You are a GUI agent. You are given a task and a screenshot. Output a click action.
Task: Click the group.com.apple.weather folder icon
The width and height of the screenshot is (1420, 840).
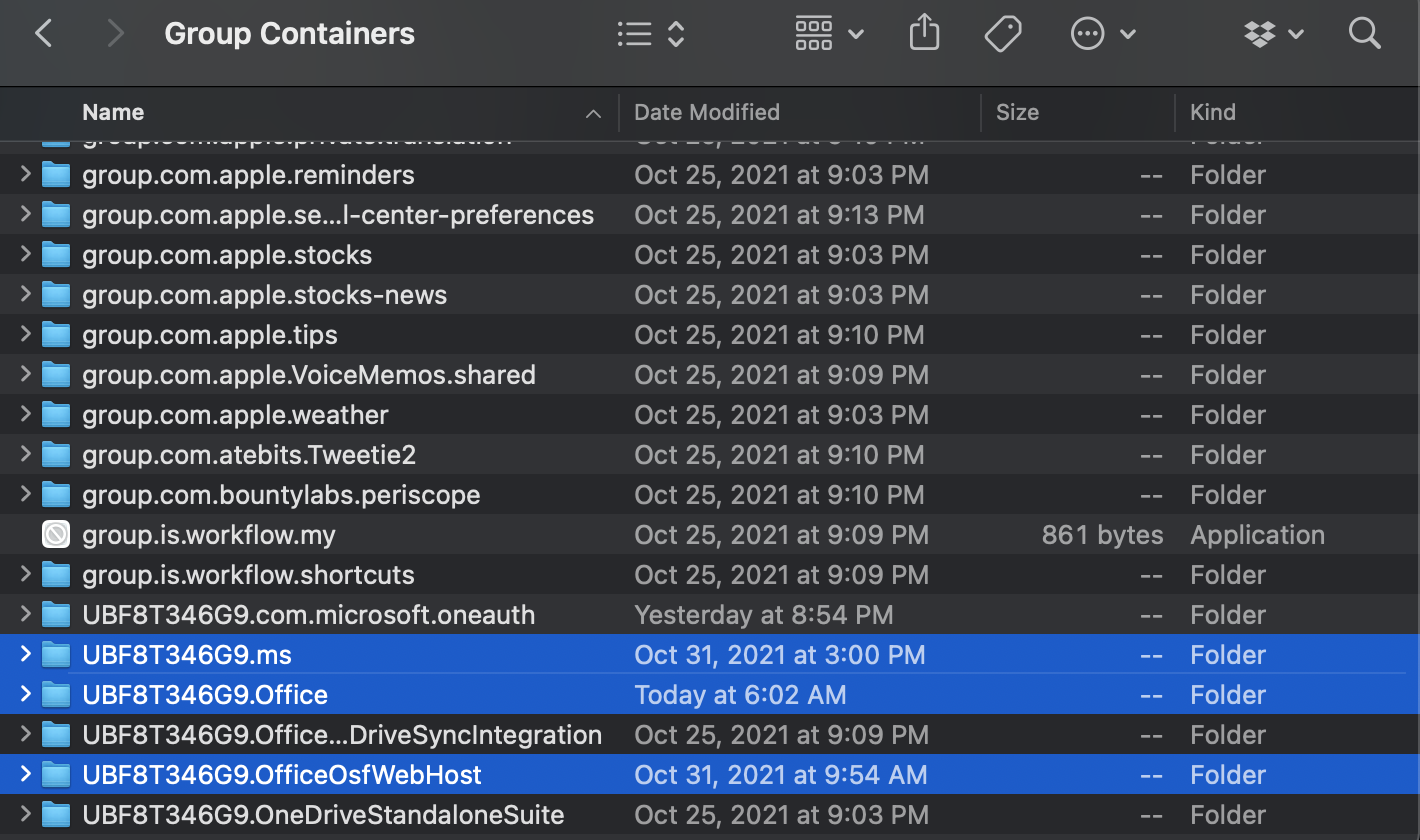[x=56, y=415]
